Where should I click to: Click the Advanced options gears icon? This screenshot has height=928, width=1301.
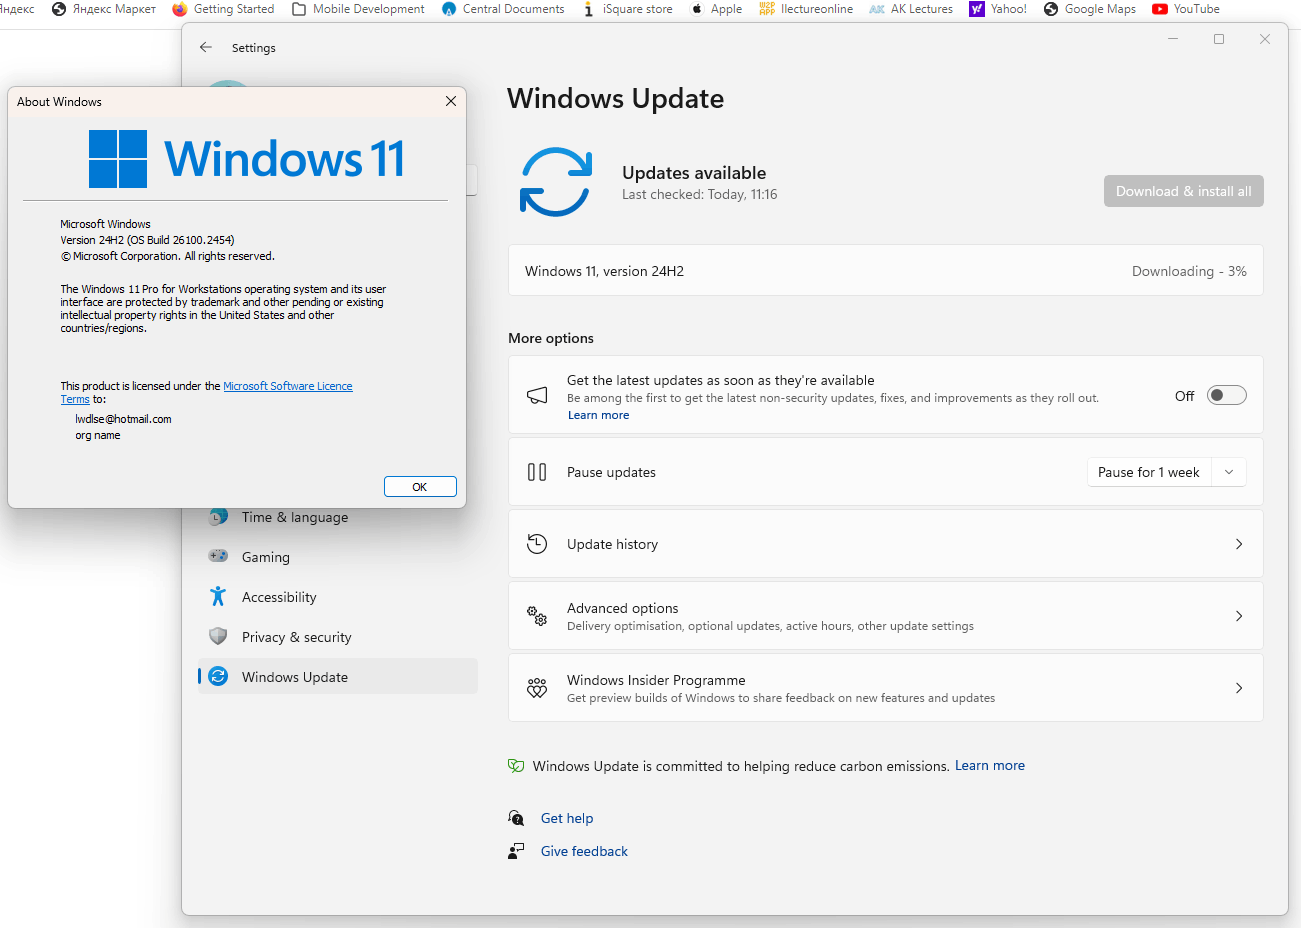tap(537, 616)
